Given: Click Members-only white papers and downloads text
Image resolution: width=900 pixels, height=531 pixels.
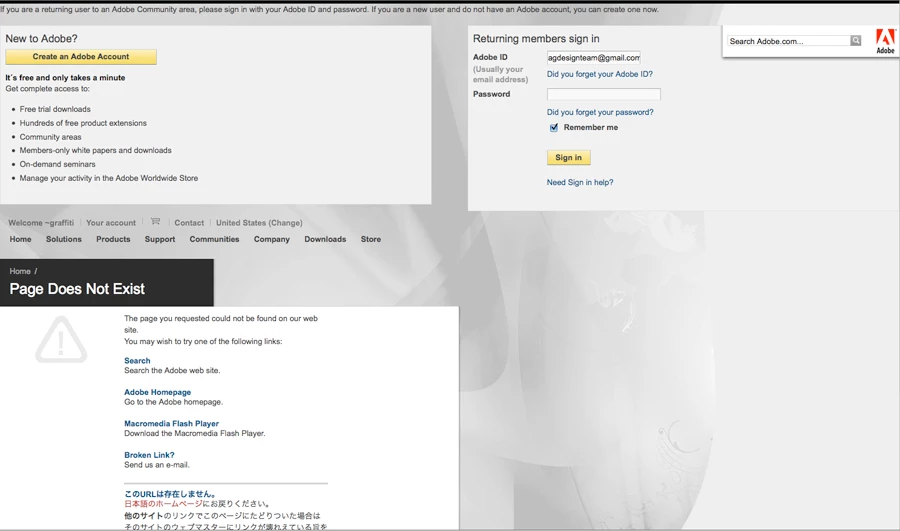Looking at the screenshot, I should [95, 150].
